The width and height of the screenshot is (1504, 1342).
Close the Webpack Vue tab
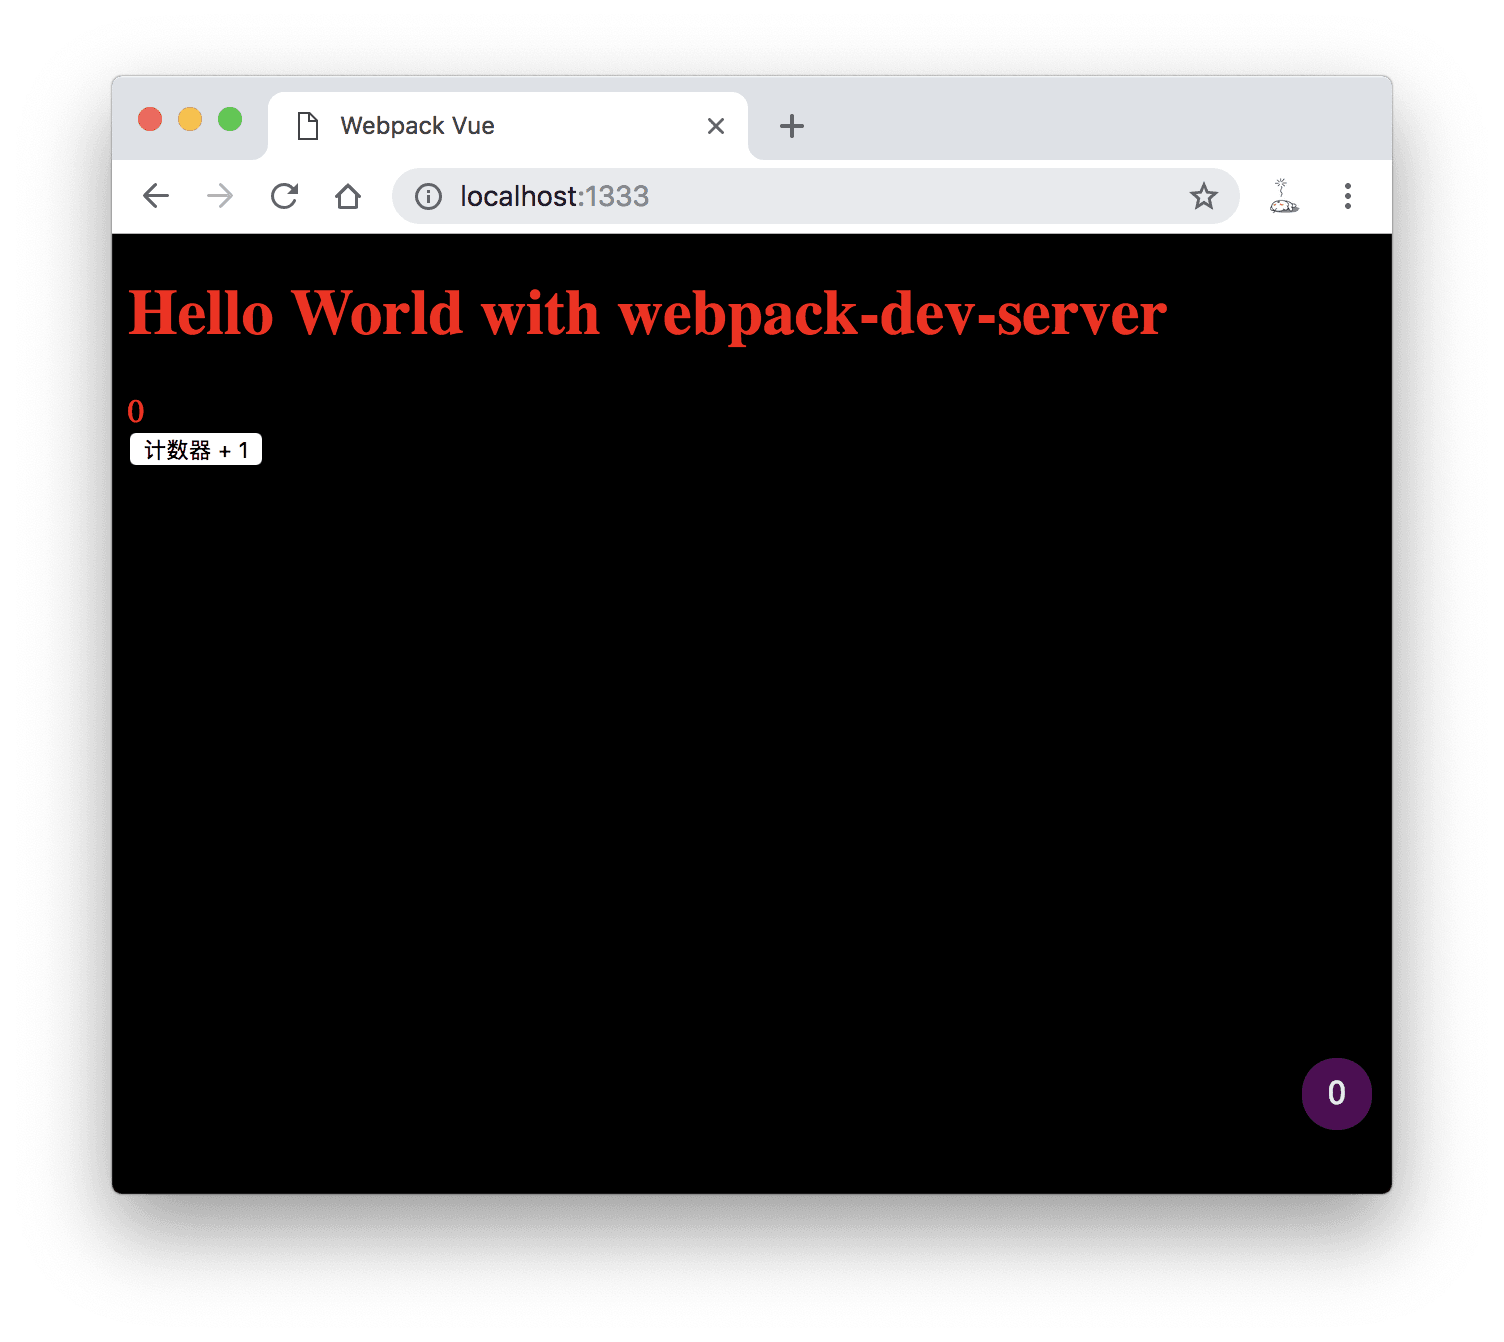(x=715, y=126)
